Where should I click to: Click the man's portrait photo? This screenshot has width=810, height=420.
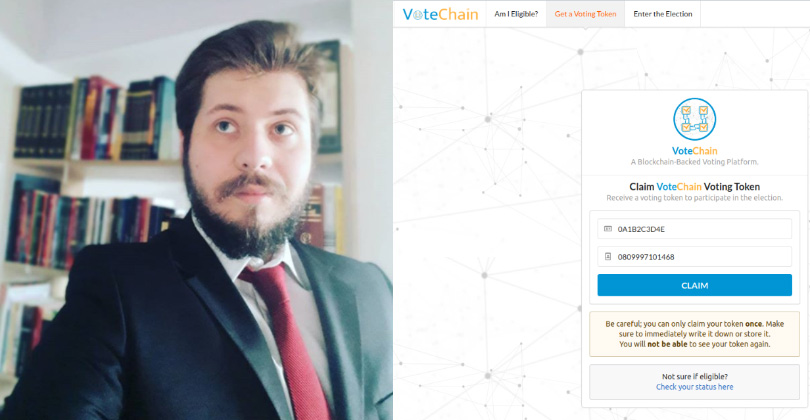pos(196,210)
